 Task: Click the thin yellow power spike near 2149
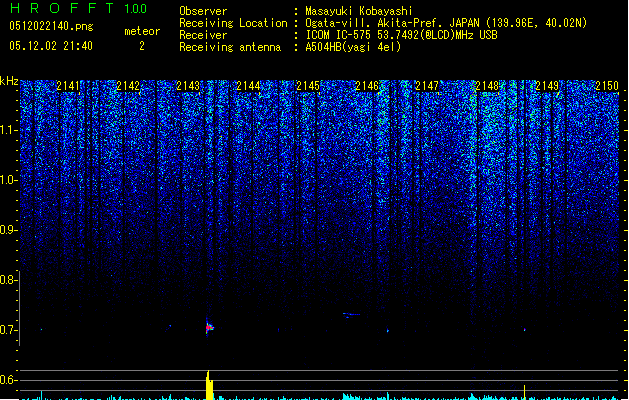tap(524, 392)
